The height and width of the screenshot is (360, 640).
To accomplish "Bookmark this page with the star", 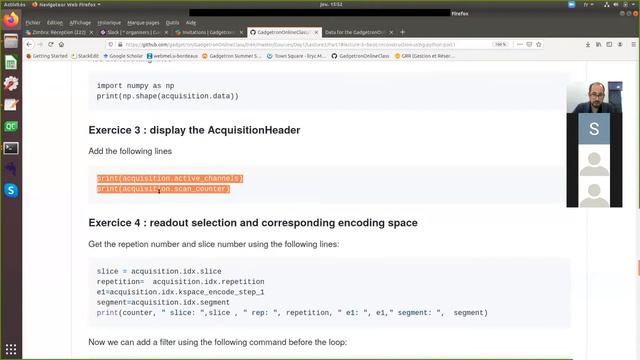I will [x=539, y=44].
